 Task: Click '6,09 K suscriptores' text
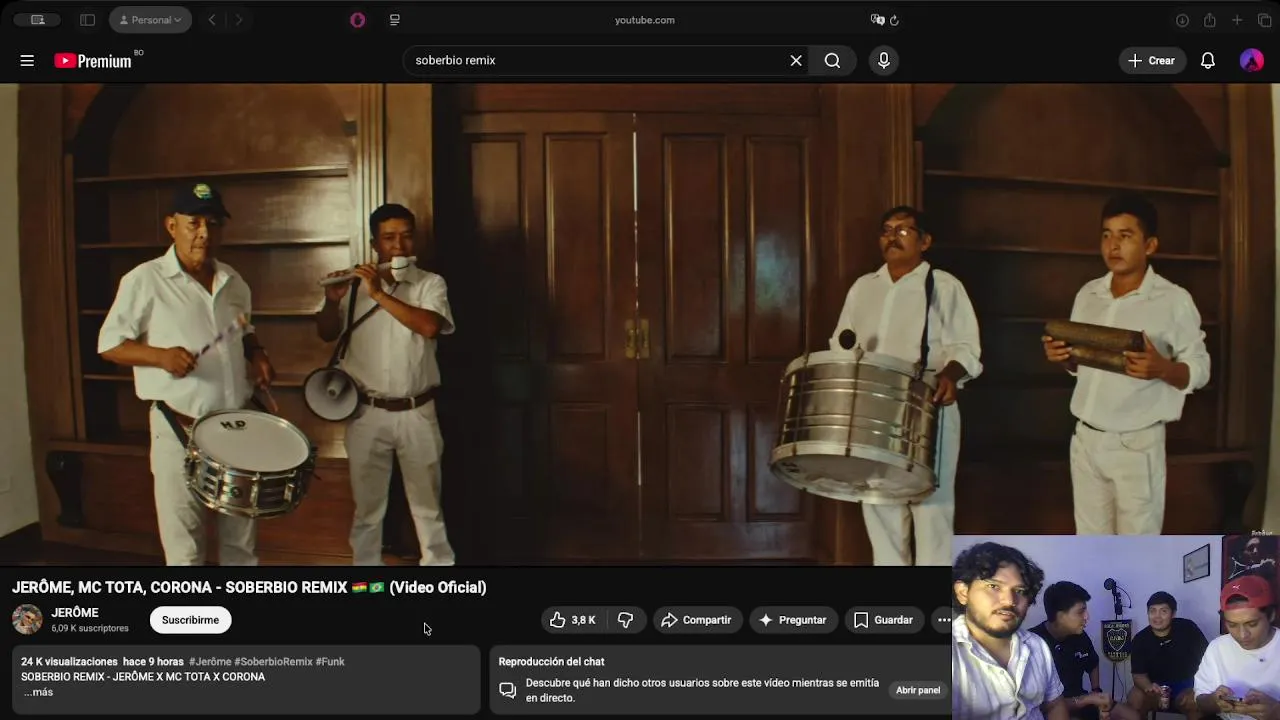click(90, 628)
